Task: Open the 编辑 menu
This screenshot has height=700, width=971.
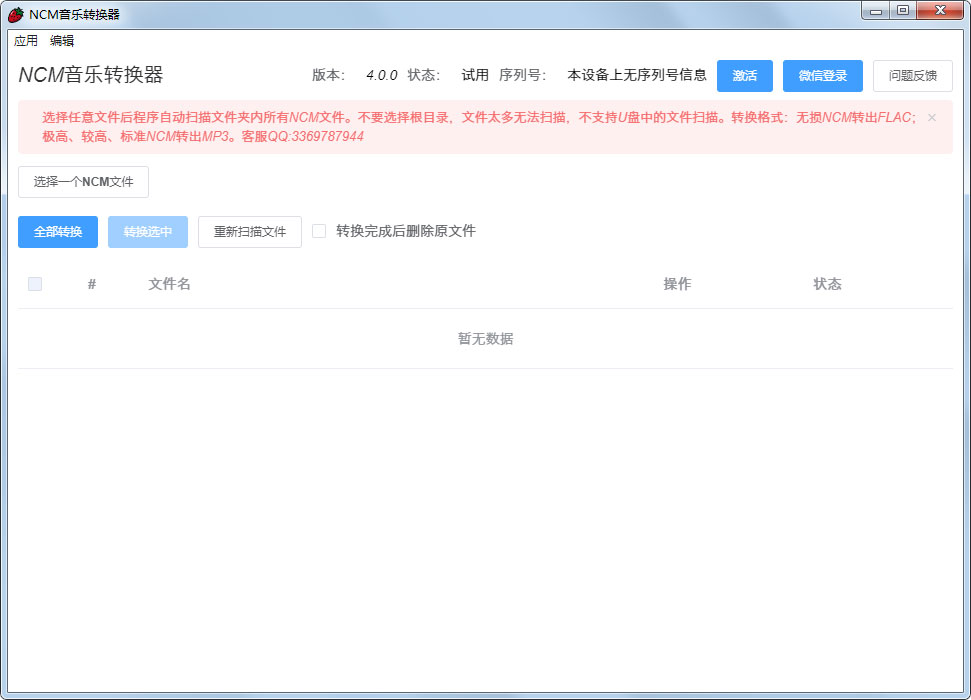Action: pyautogui.click(x=62, y=40)
